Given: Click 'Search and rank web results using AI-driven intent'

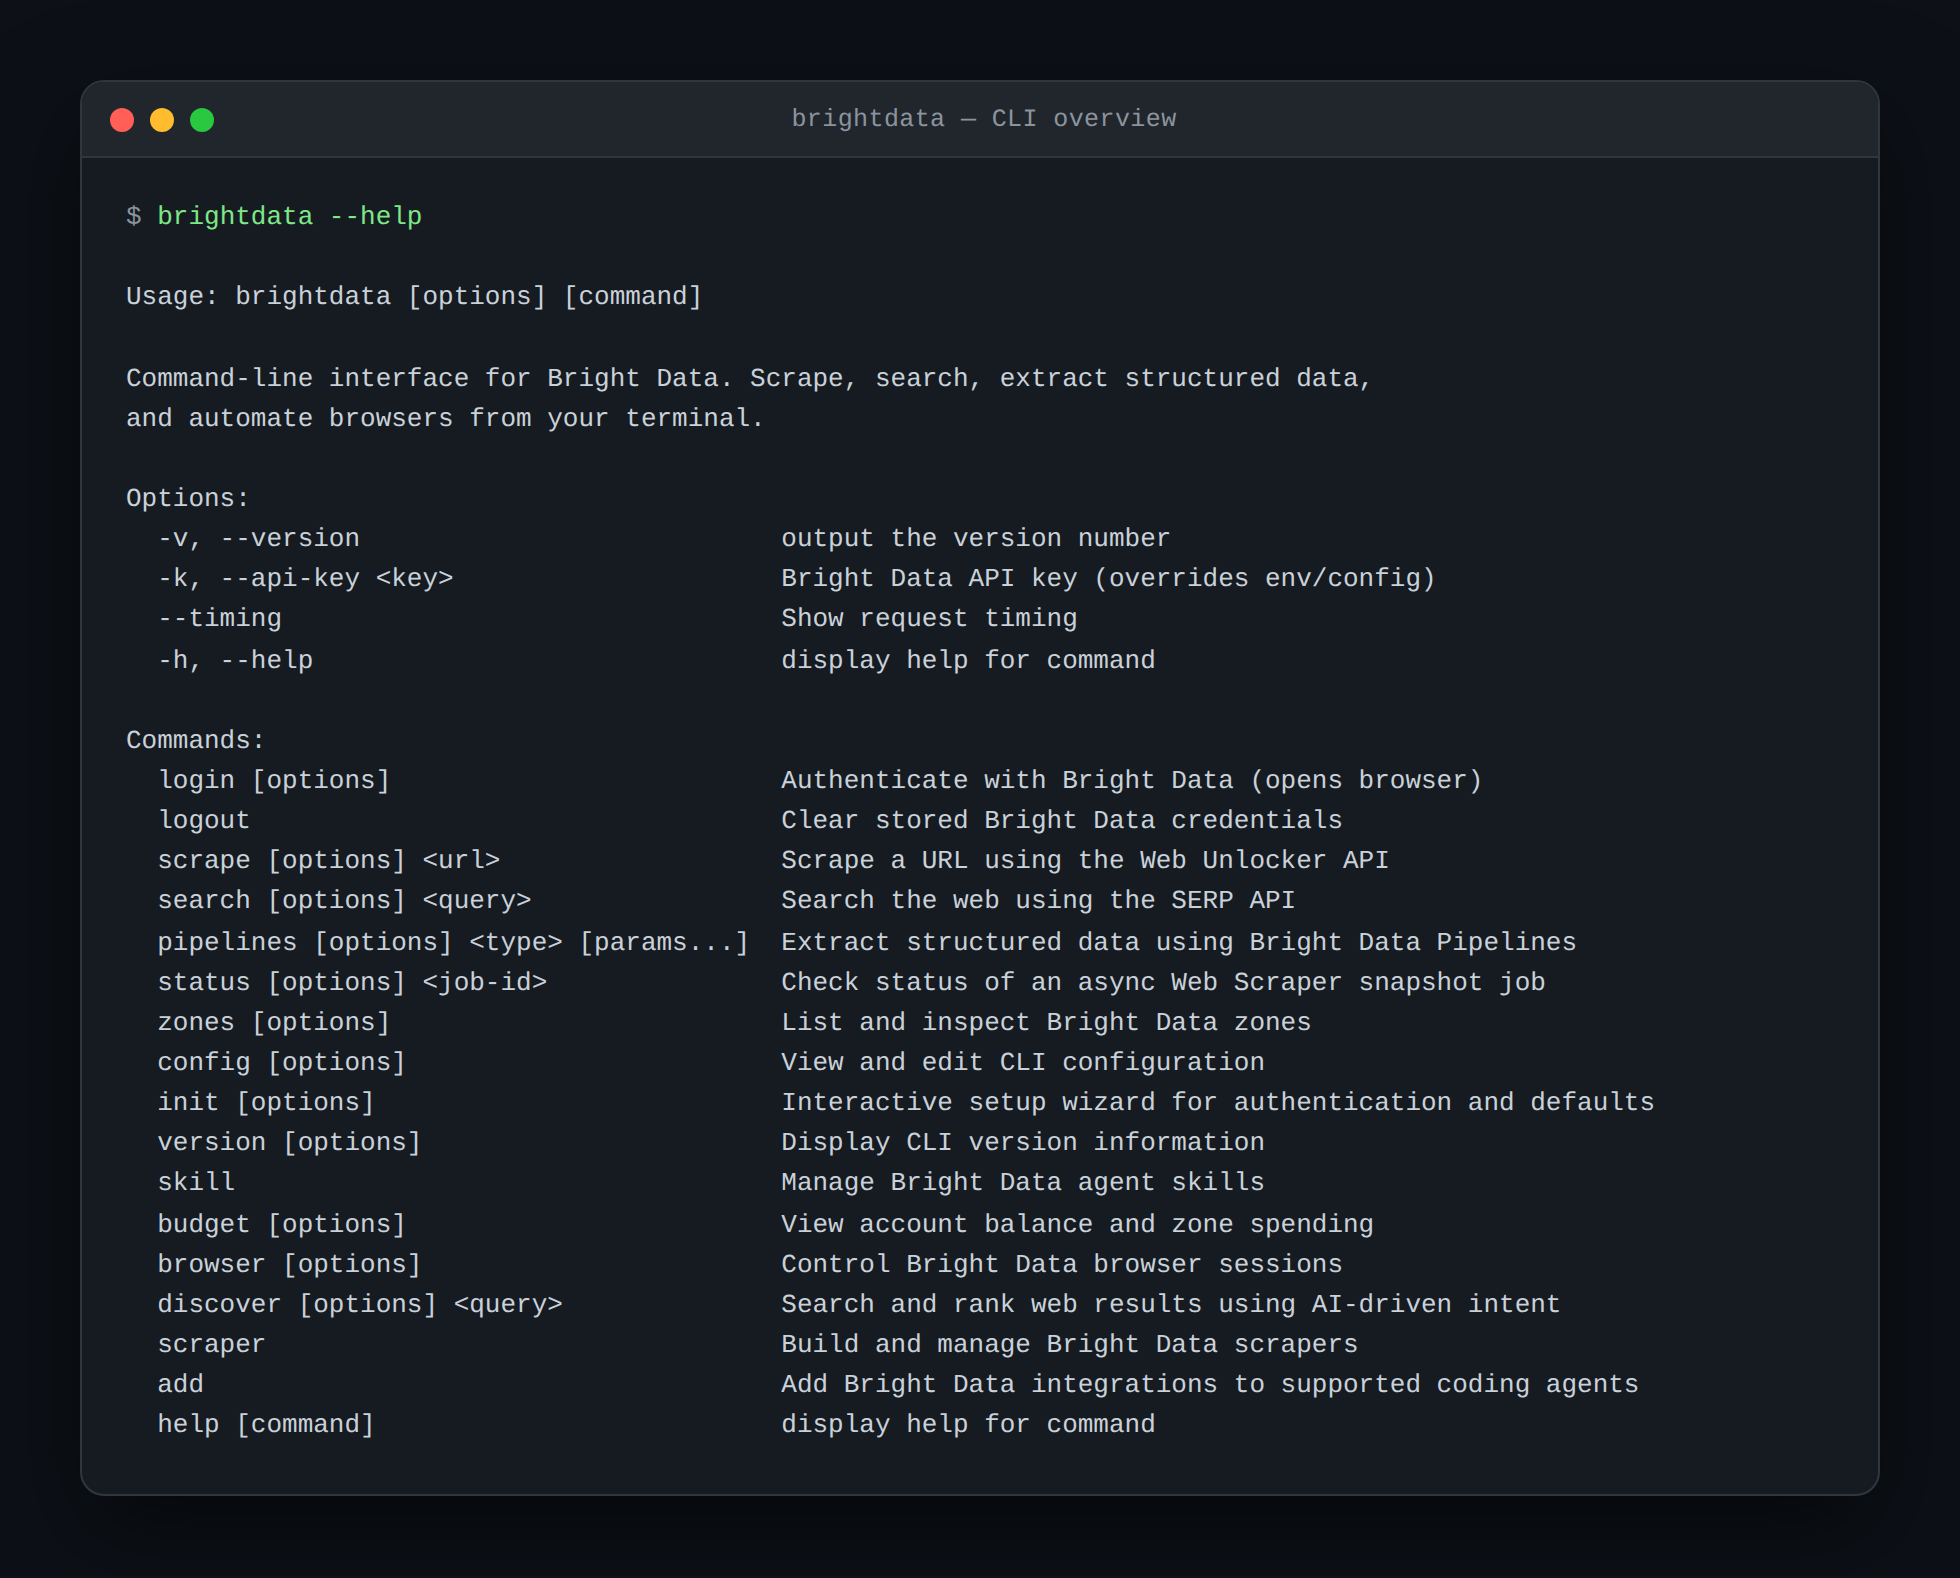Looking at the screenshot, I should [x=1170, y=1304].
